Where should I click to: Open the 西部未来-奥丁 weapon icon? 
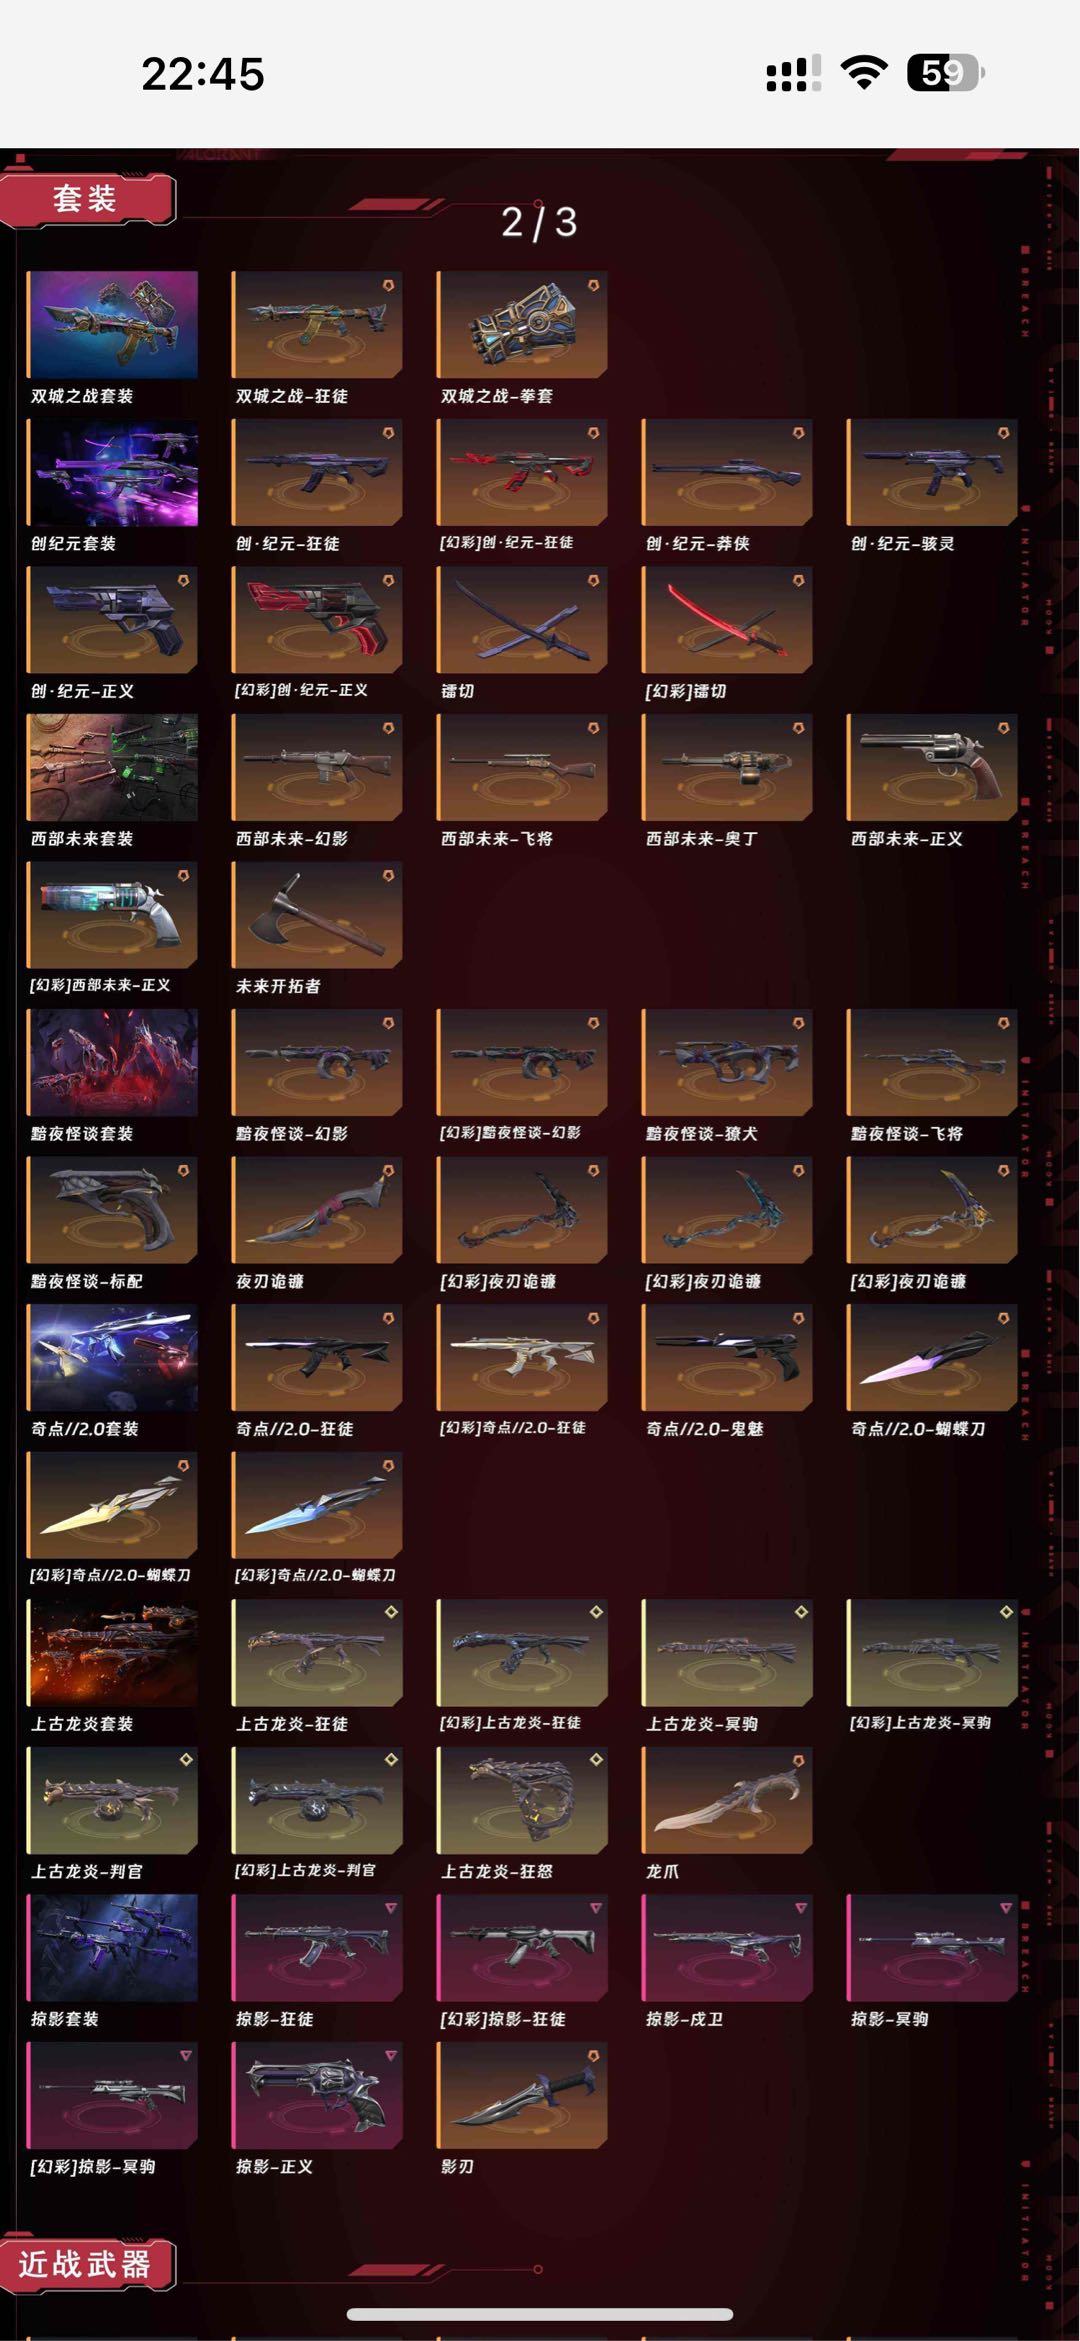click(726, 767)
